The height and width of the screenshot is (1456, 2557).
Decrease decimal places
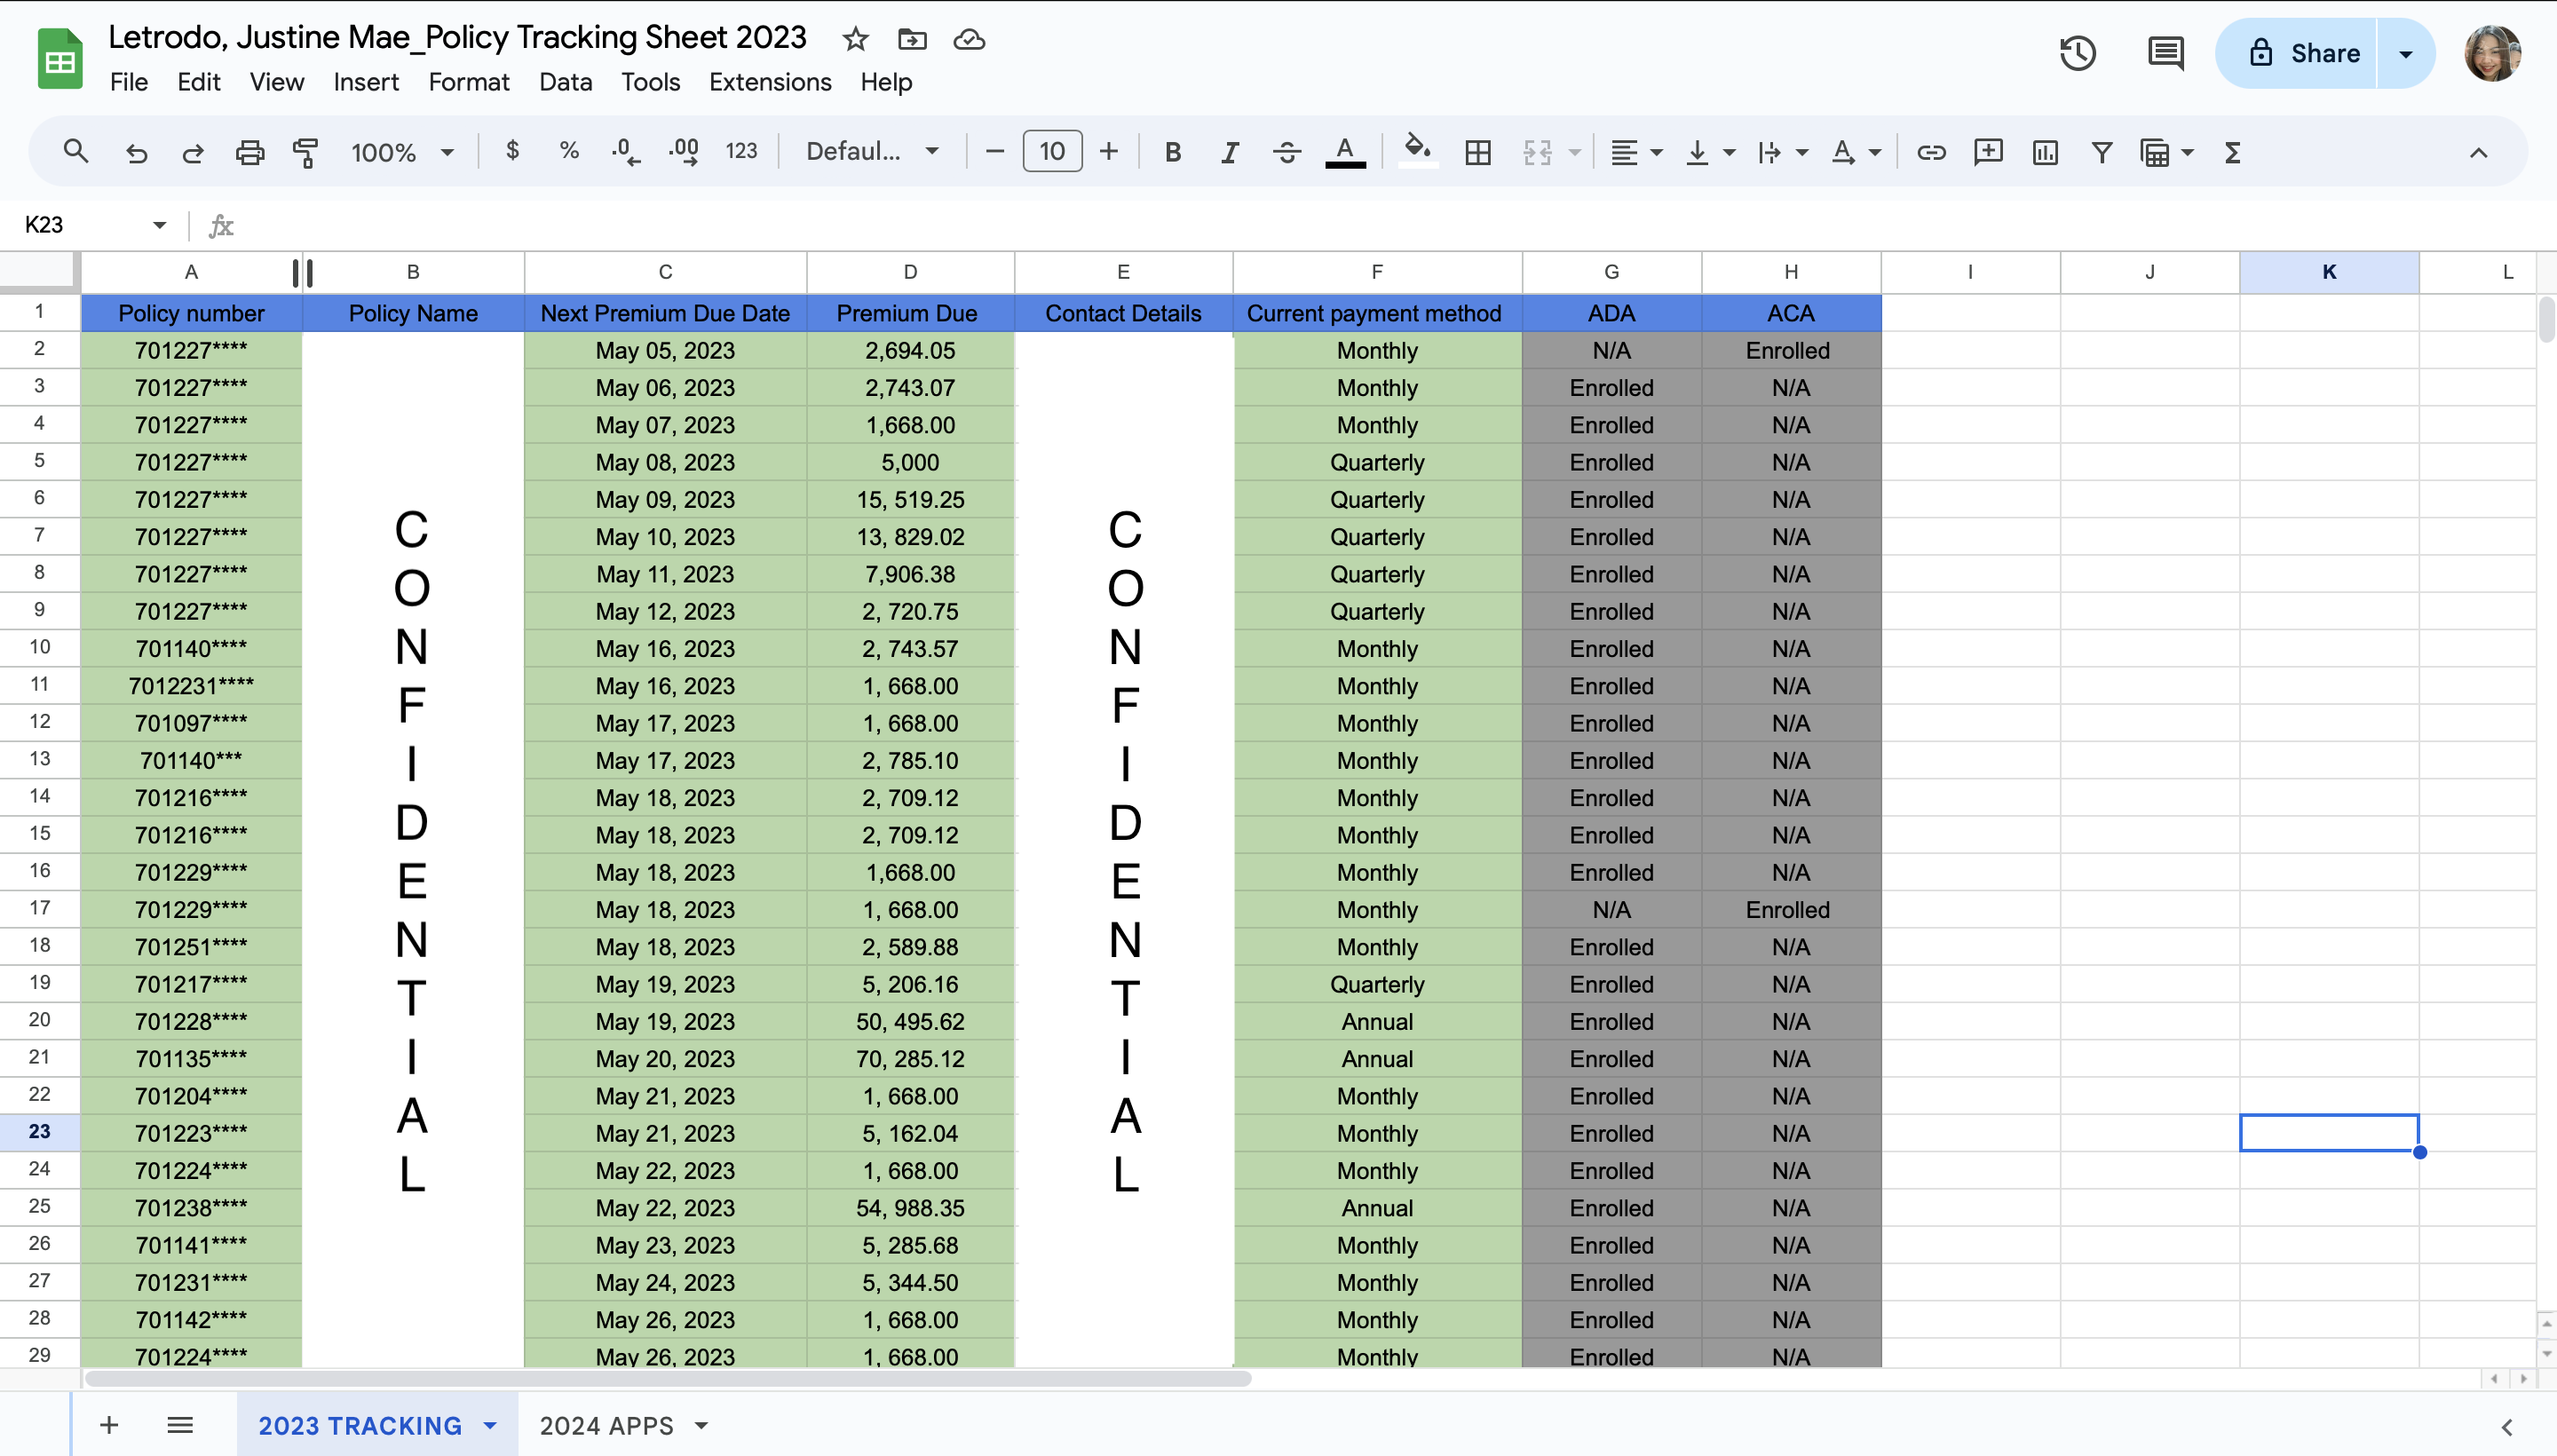626,152
